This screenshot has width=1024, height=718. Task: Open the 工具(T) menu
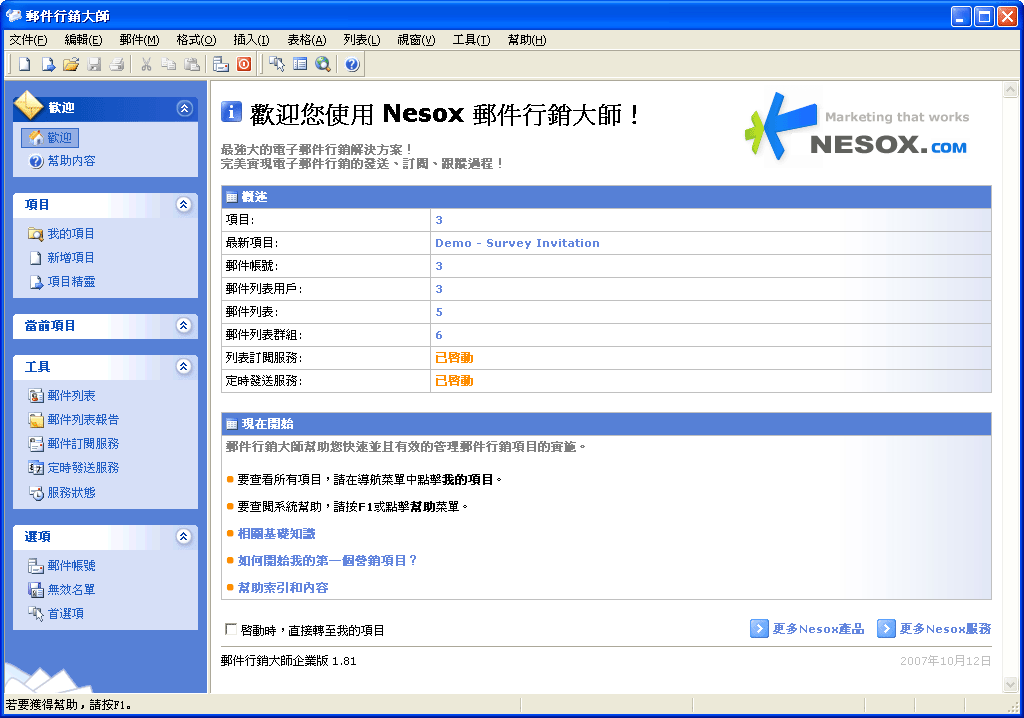[x=471, y=40]
